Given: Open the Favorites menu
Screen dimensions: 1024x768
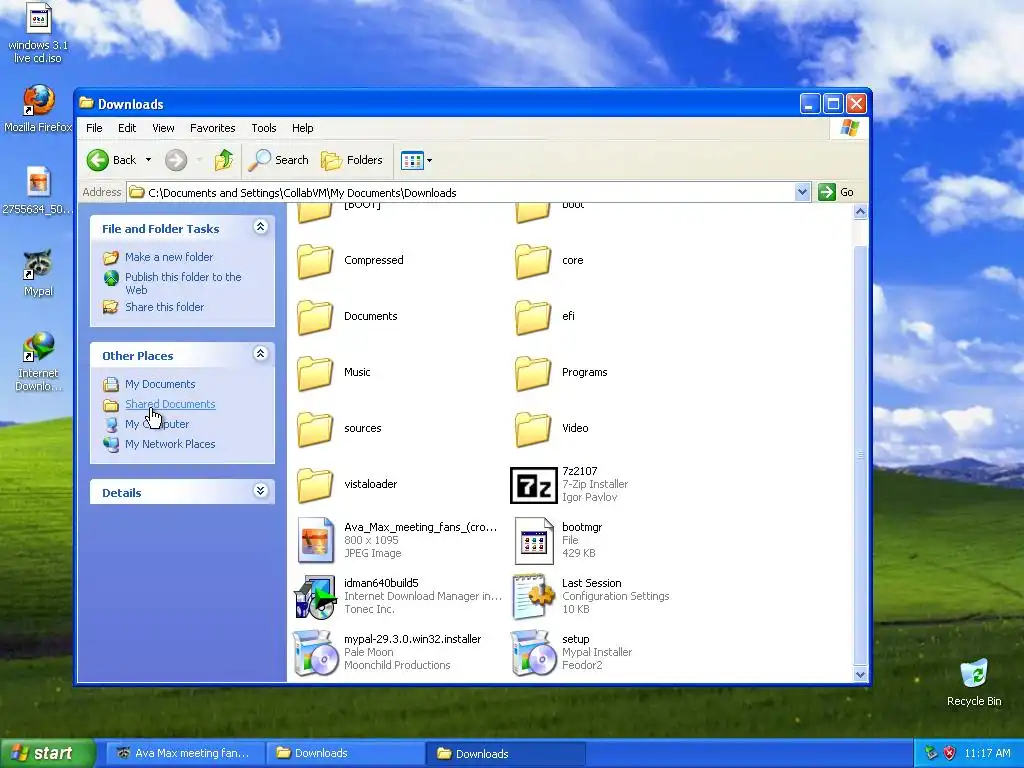Looking at the screenshot, I should [212, 128].
